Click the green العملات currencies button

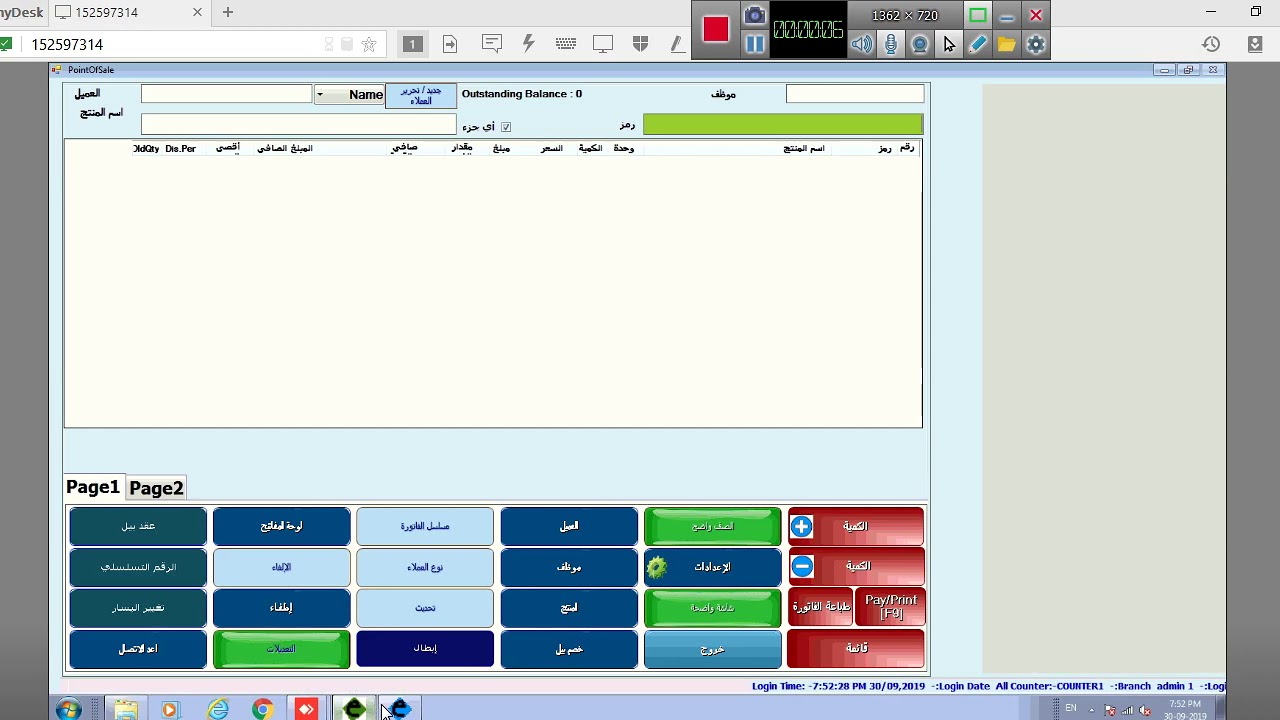(x=281, y=649)
